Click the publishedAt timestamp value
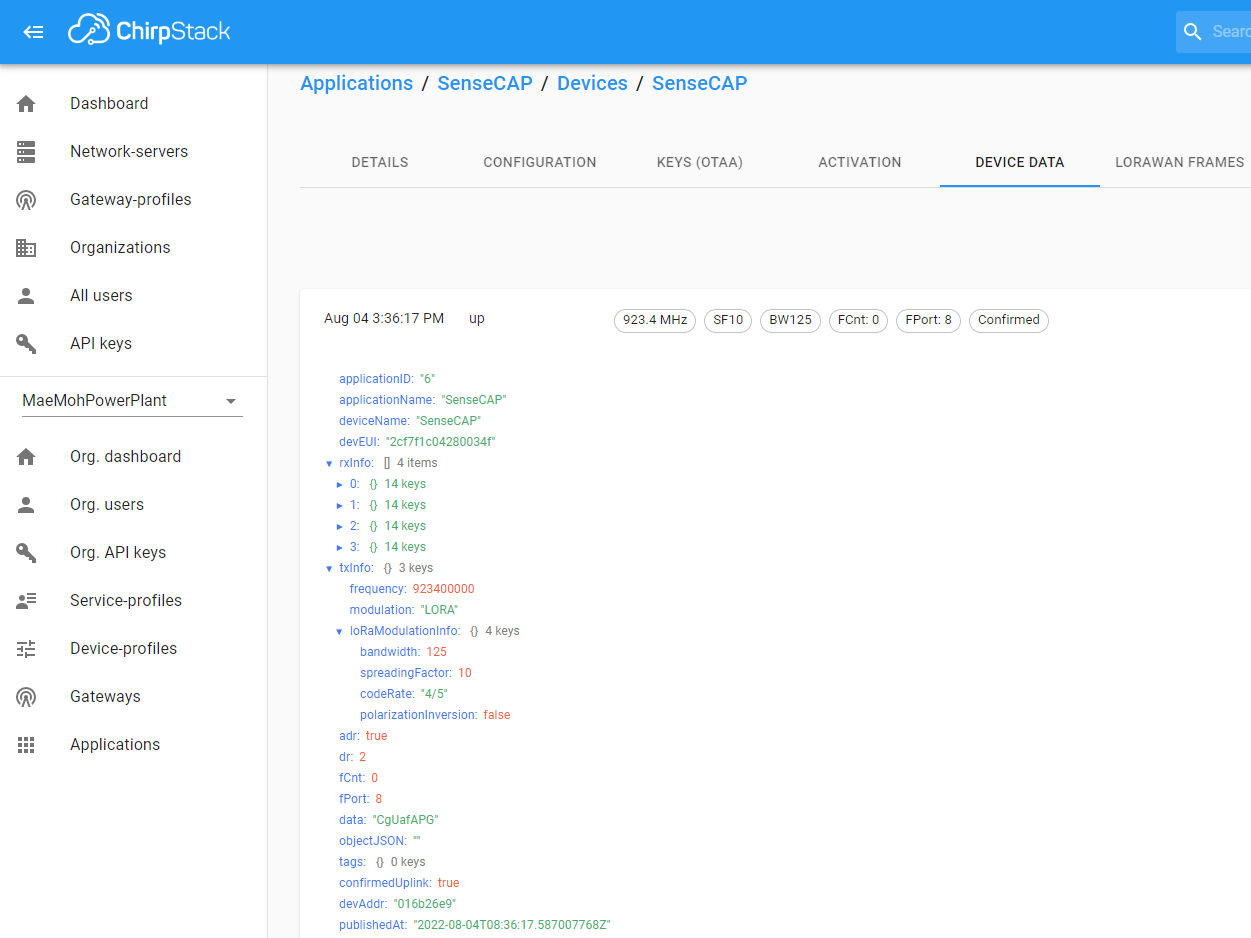The height and width of the screenshot is (938, 1251). click(512, 925)
